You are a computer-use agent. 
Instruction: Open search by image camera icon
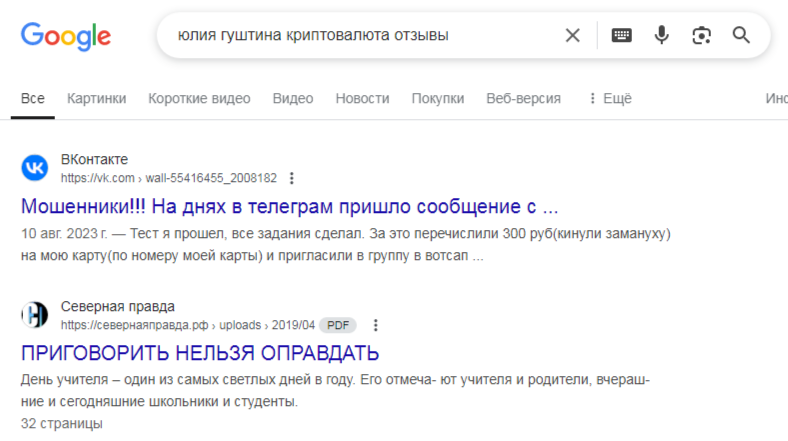(702, 36)
